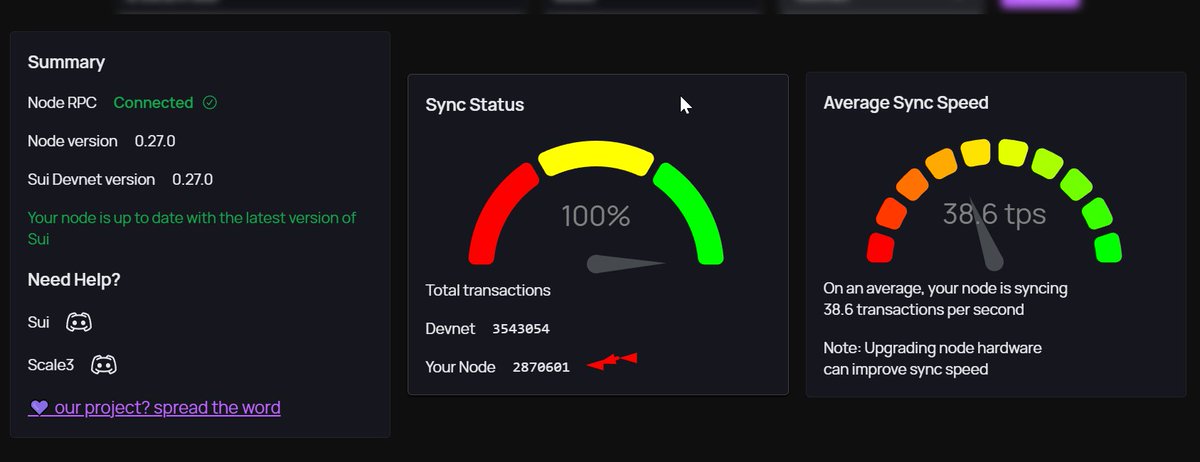
Task: Open the Scale3 Discord icon link
Action: point(104,365)
